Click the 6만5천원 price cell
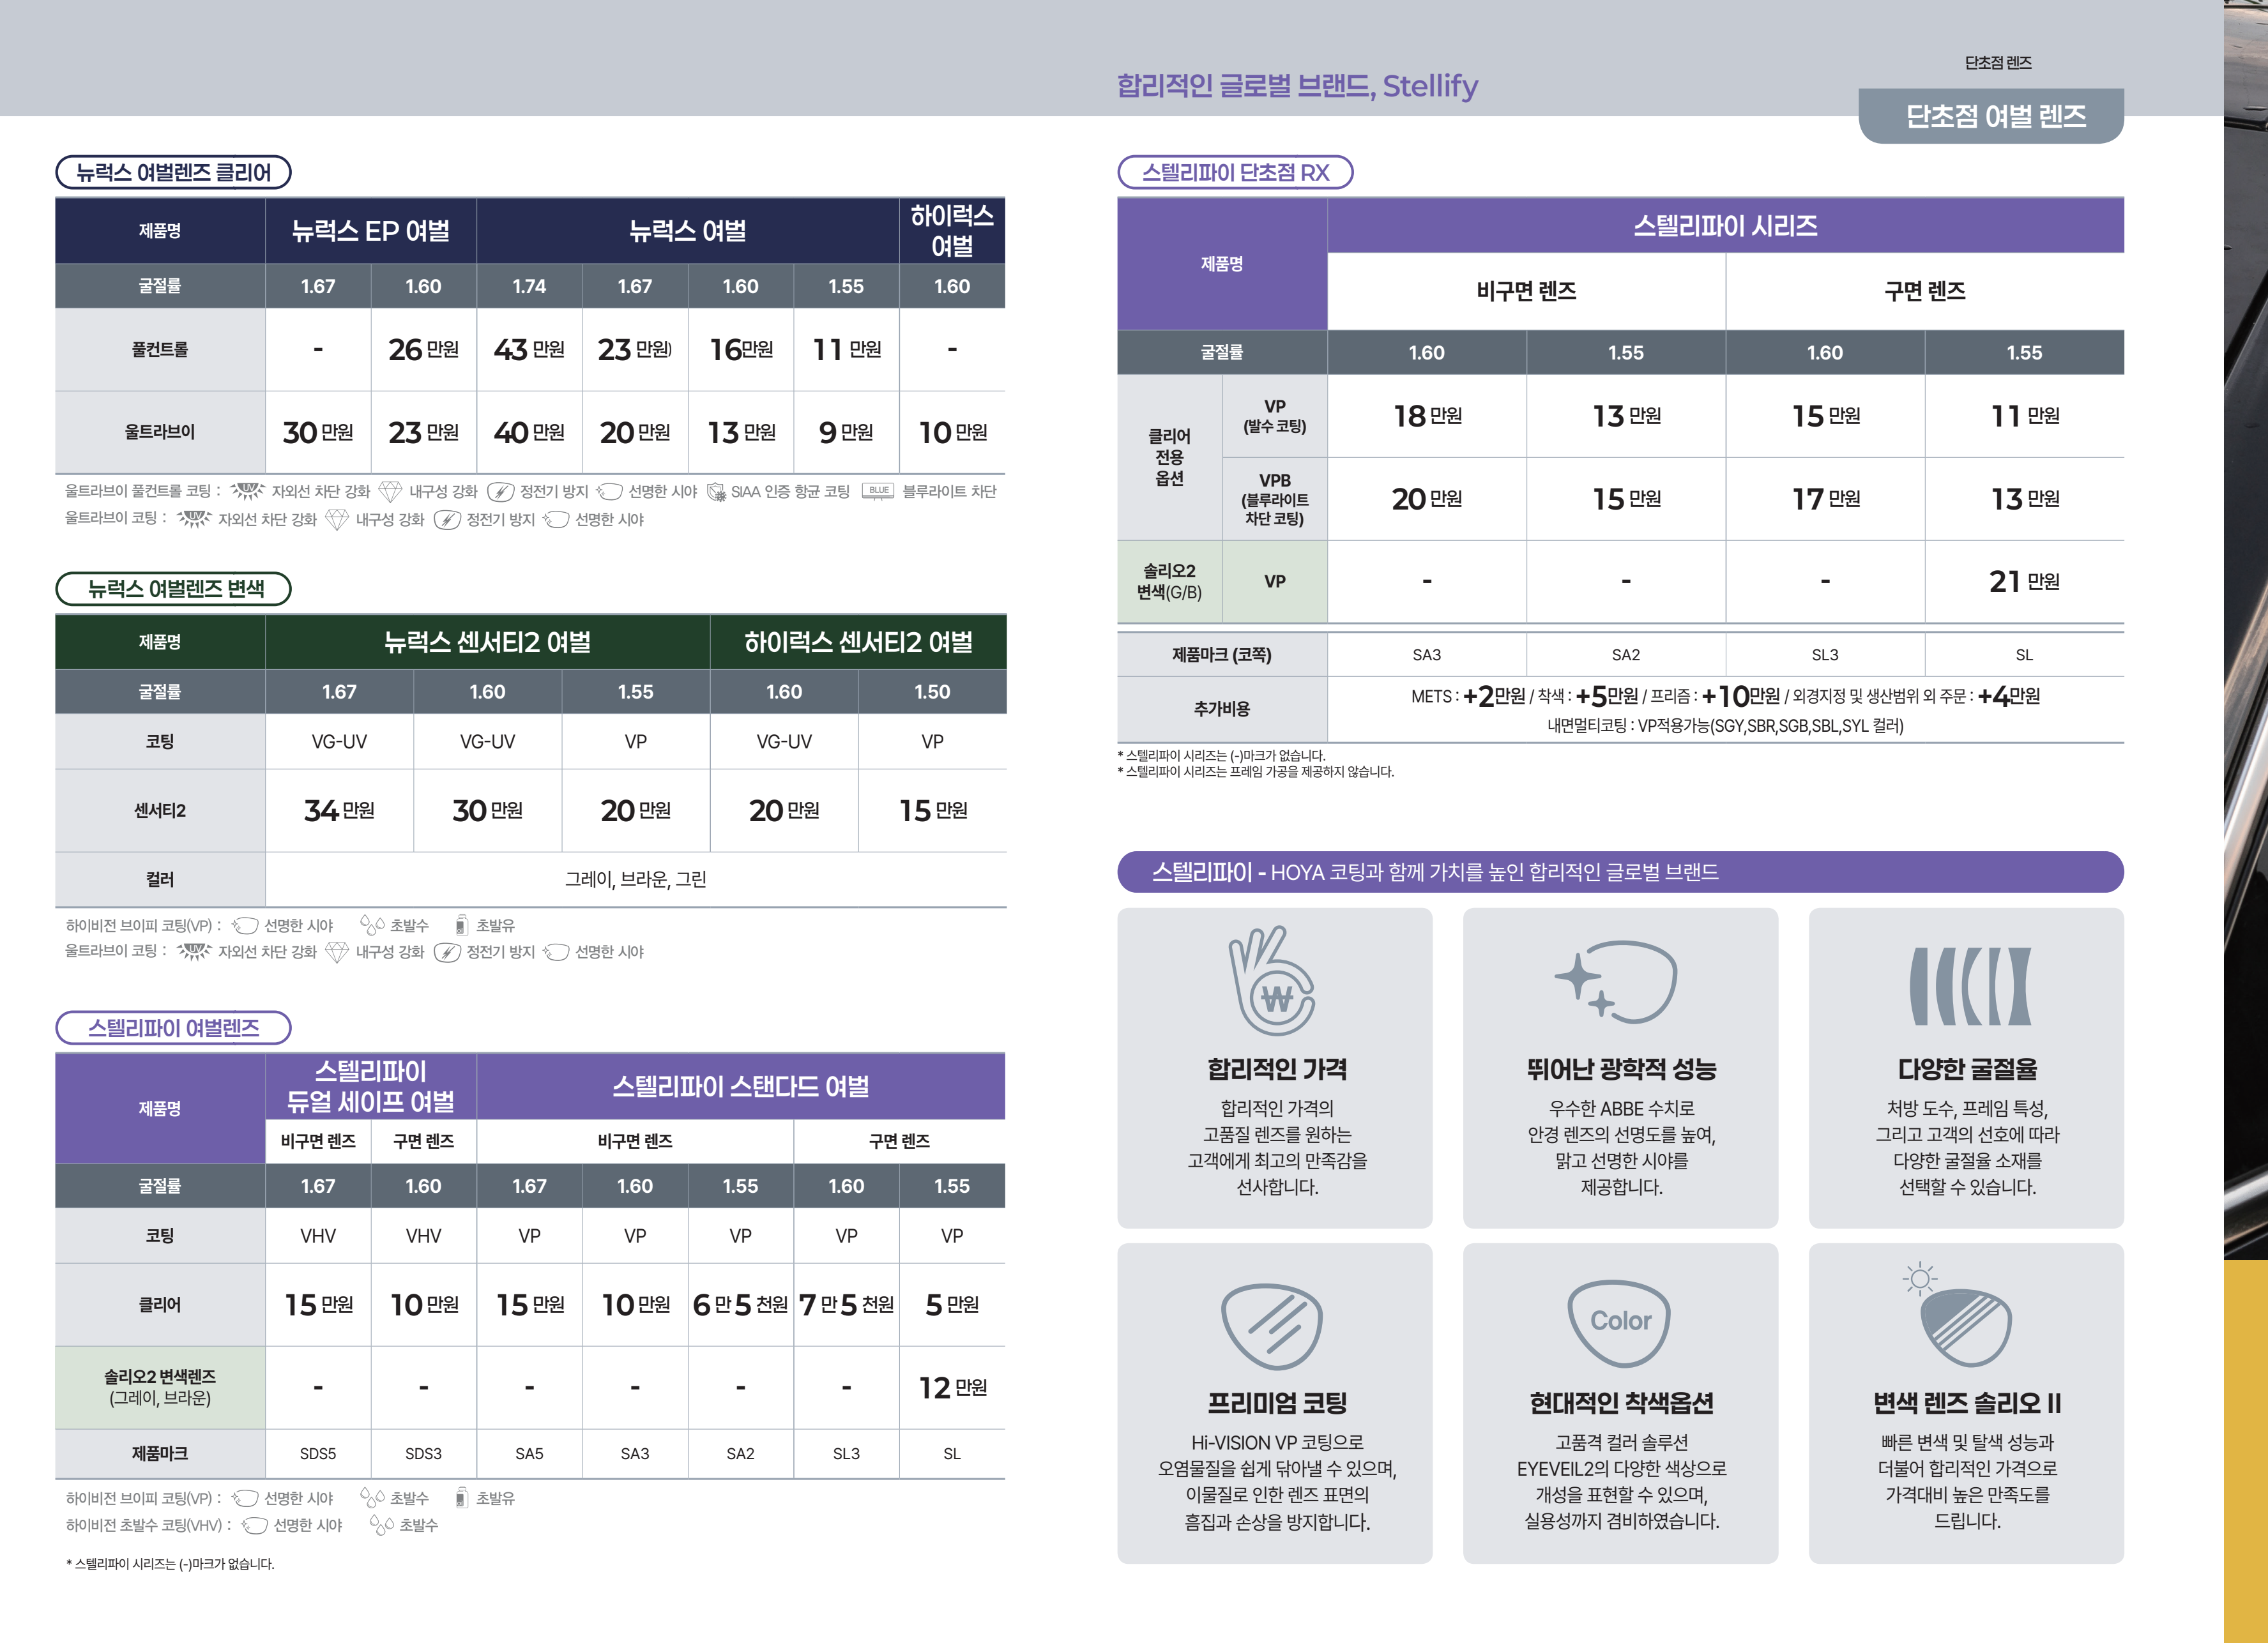The width and height of the screenshot is (2268, 1643). point(740,1304)
